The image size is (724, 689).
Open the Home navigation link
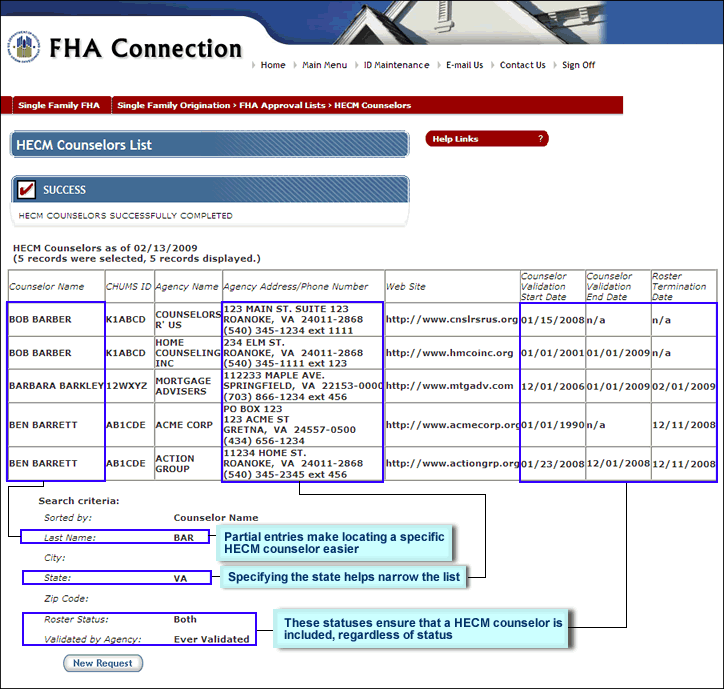(x=273, y=65)
